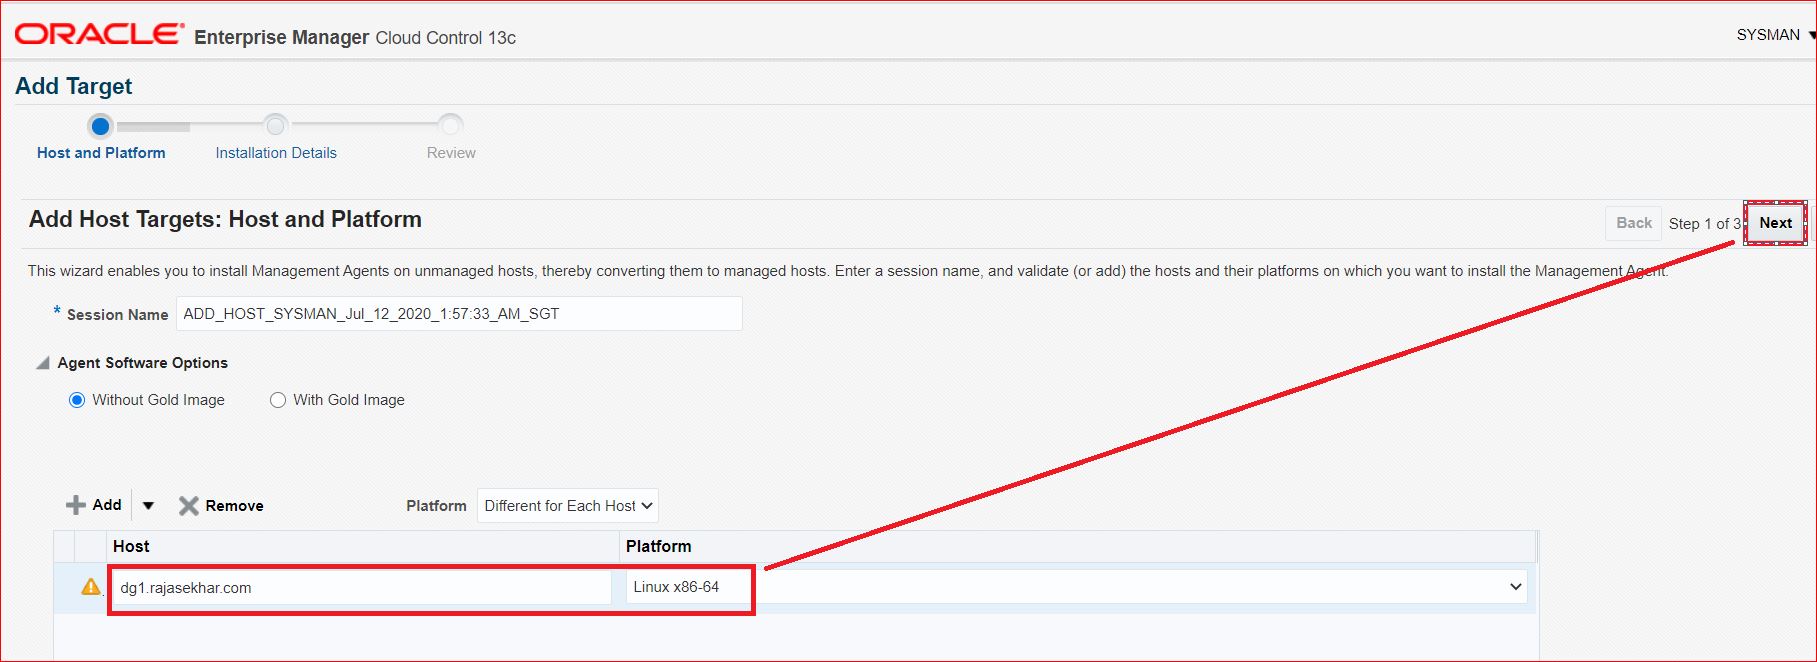Click the Next button
This screenshot has width=1817, height=662.
pos(1775,223)
